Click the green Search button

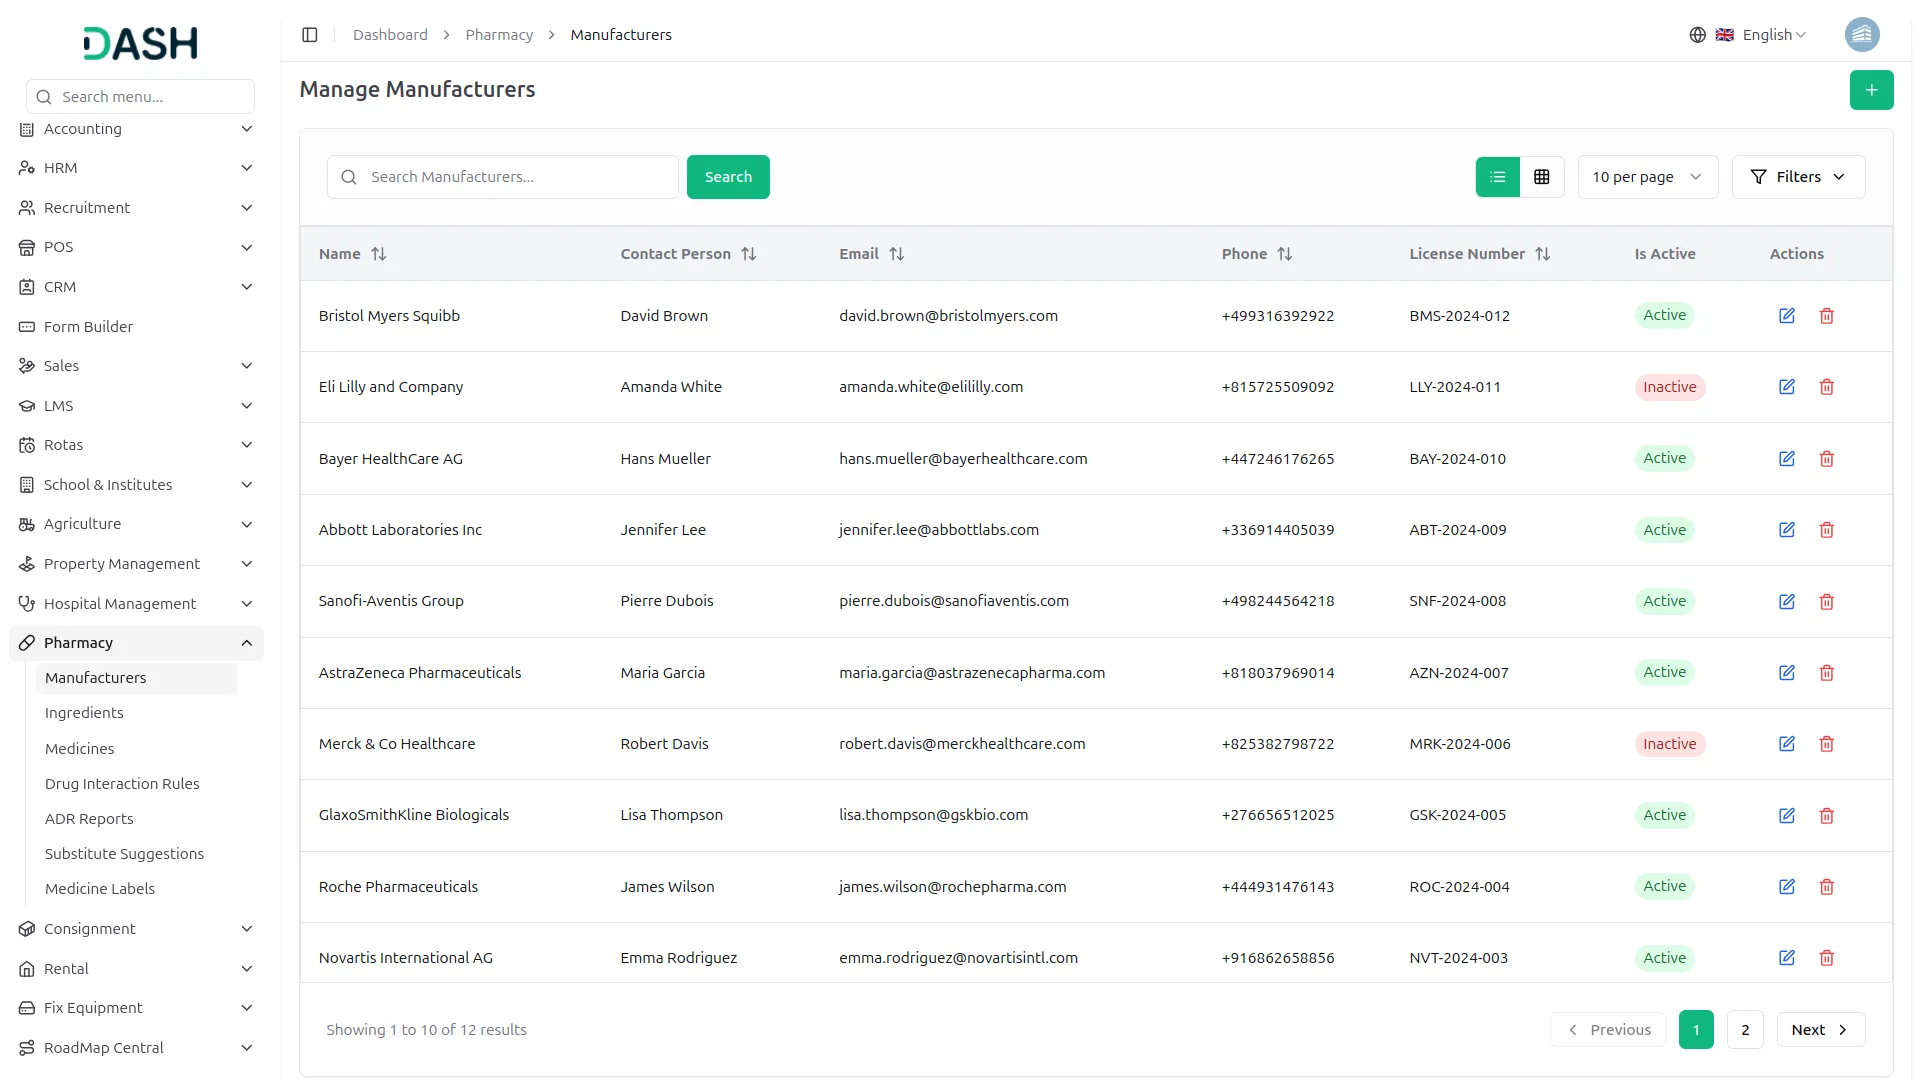[727, 177]
